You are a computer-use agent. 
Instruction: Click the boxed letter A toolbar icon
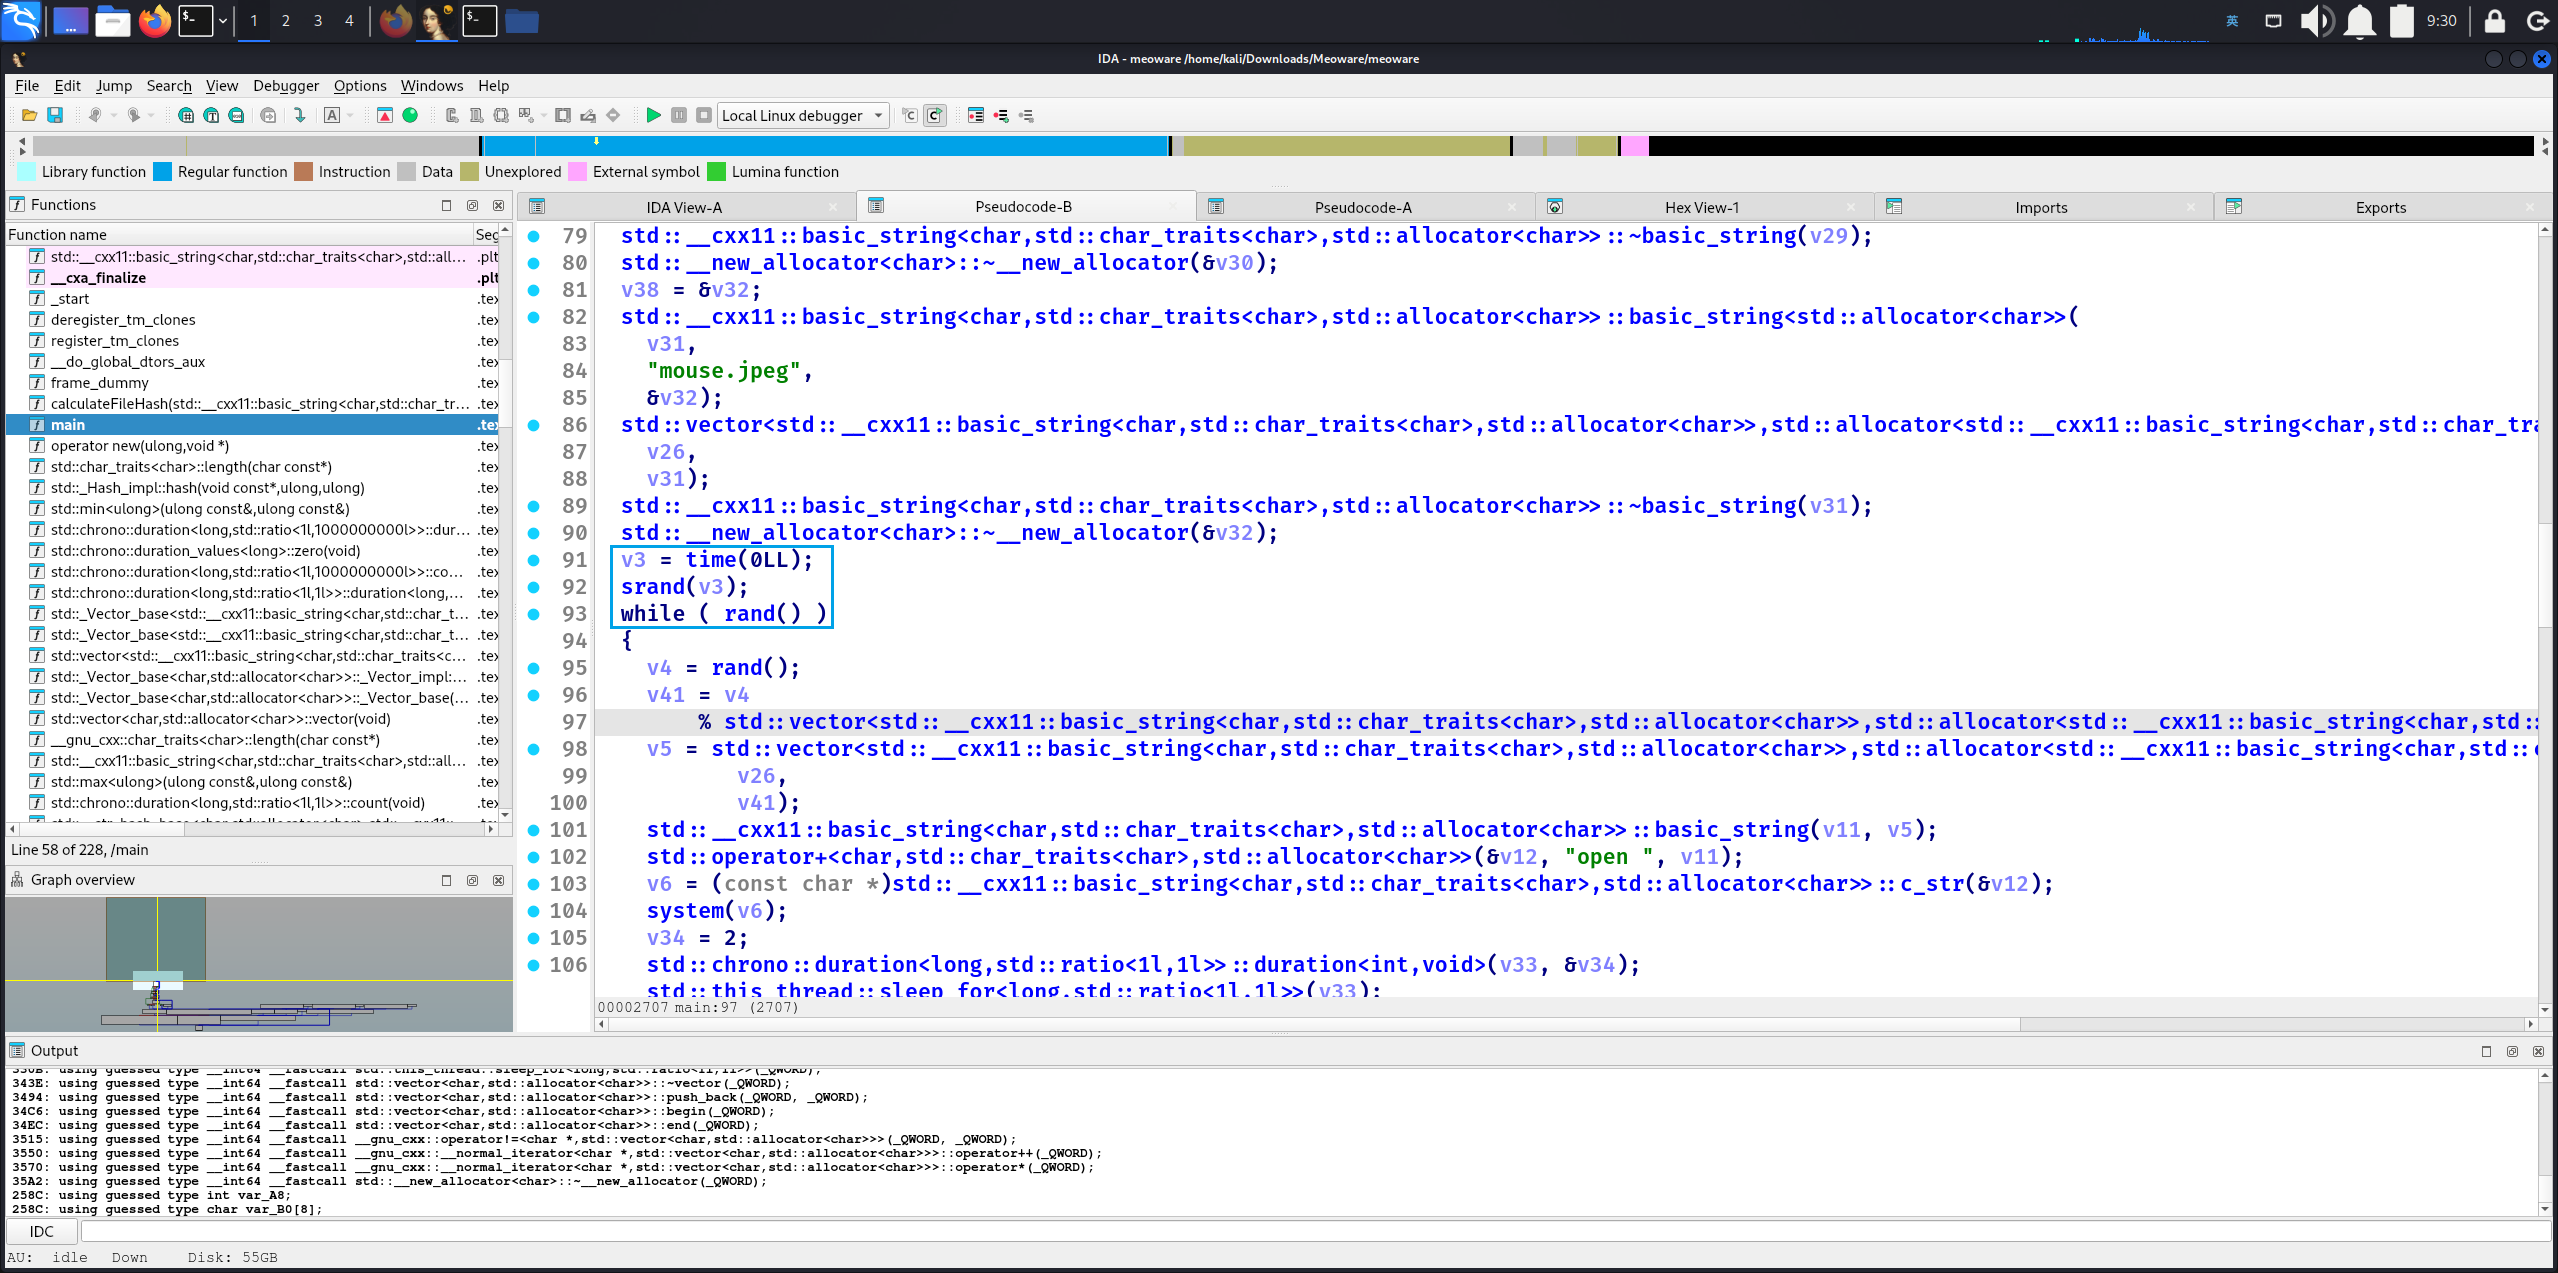click(x=332, y=115)
